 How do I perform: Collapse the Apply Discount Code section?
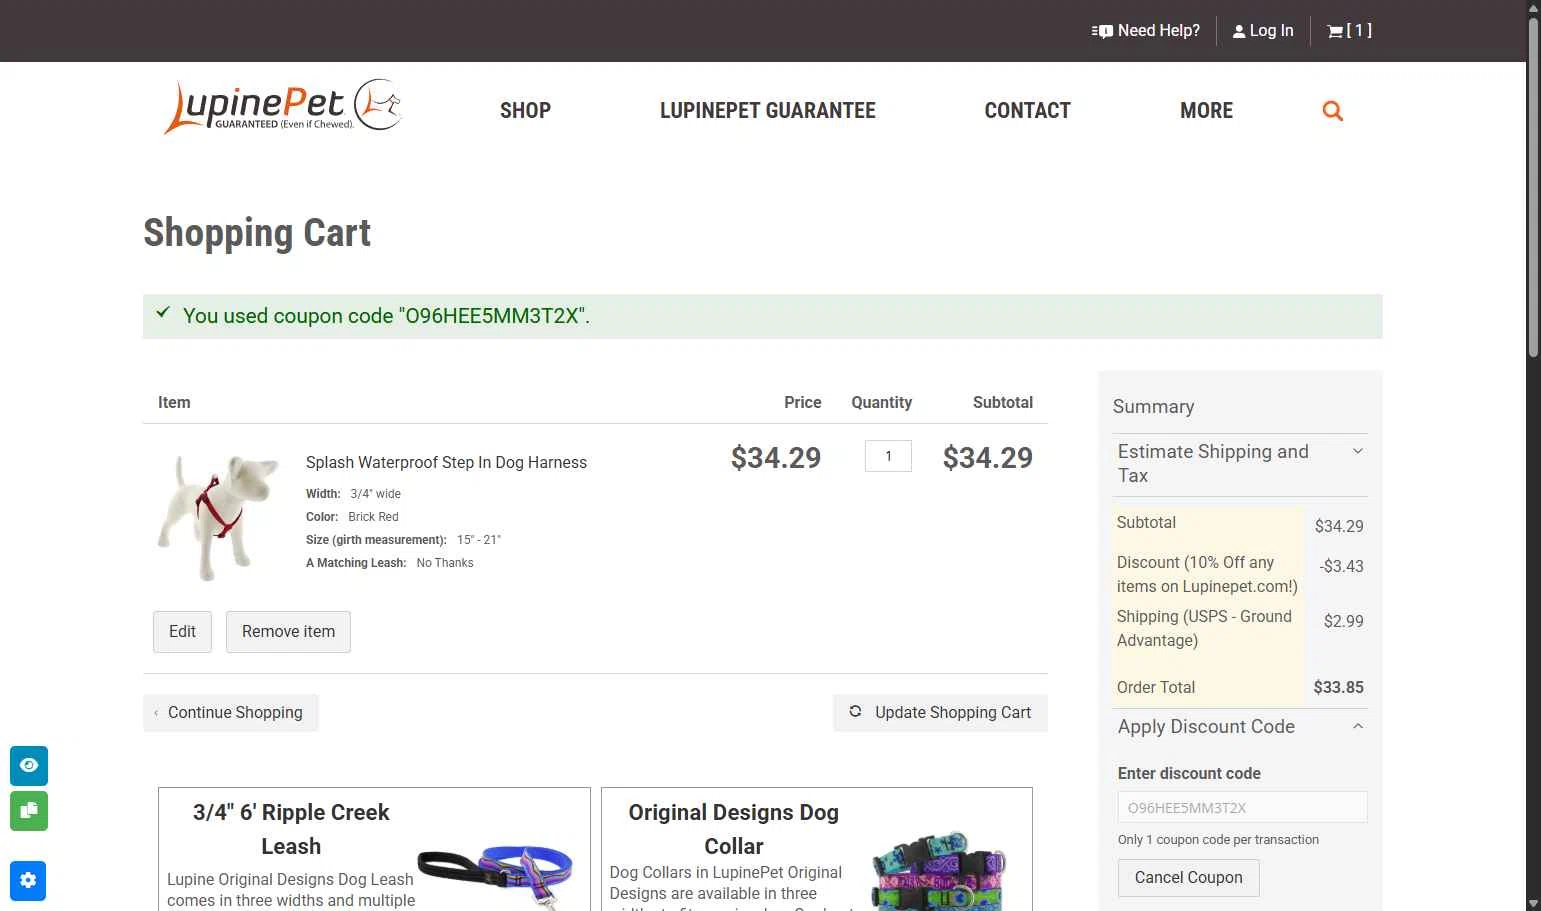coord(1240,727)
